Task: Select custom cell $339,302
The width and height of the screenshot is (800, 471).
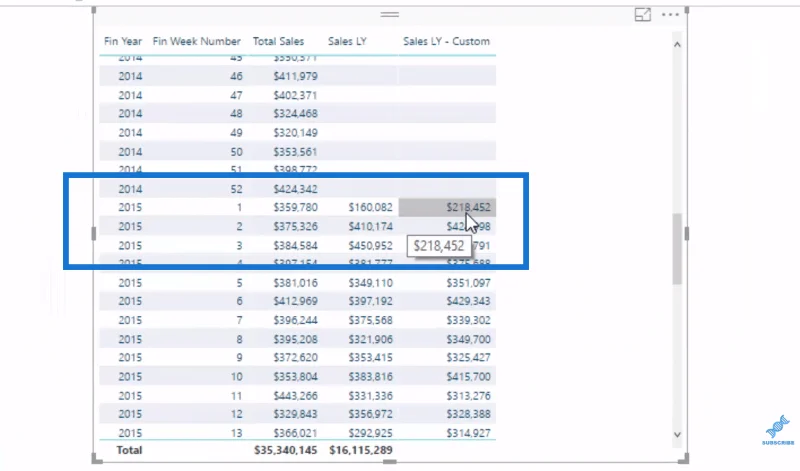Action: point(468,320)
